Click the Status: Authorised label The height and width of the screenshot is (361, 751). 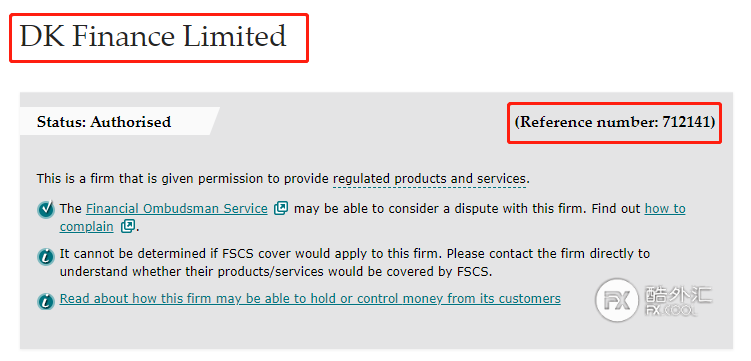pyautogui.click(x=104, y=122)
